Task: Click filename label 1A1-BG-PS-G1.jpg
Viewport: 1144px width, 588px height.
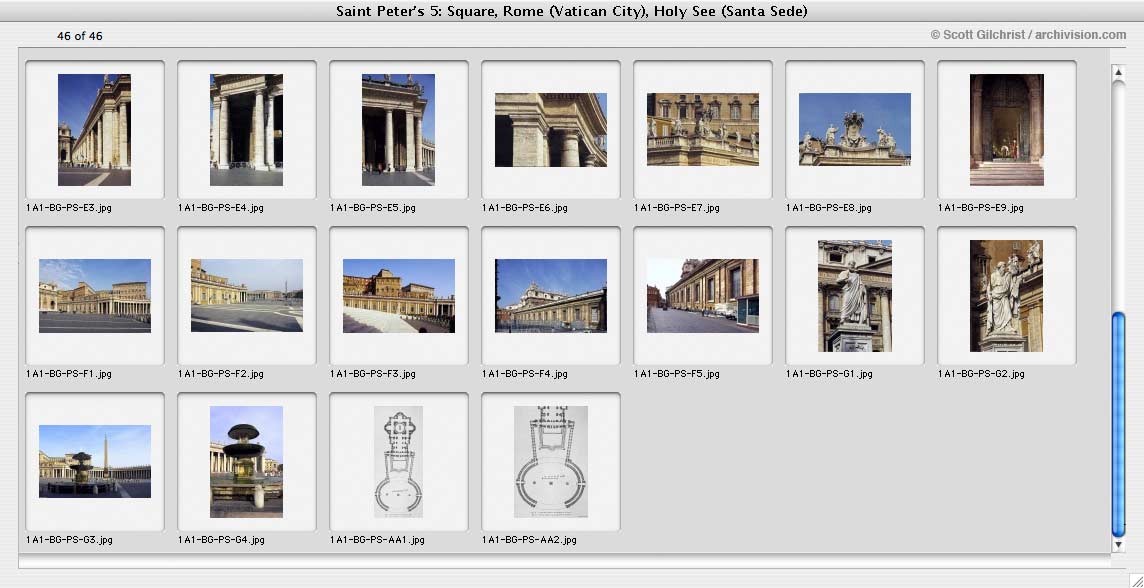Action: (x=829, y=374)
